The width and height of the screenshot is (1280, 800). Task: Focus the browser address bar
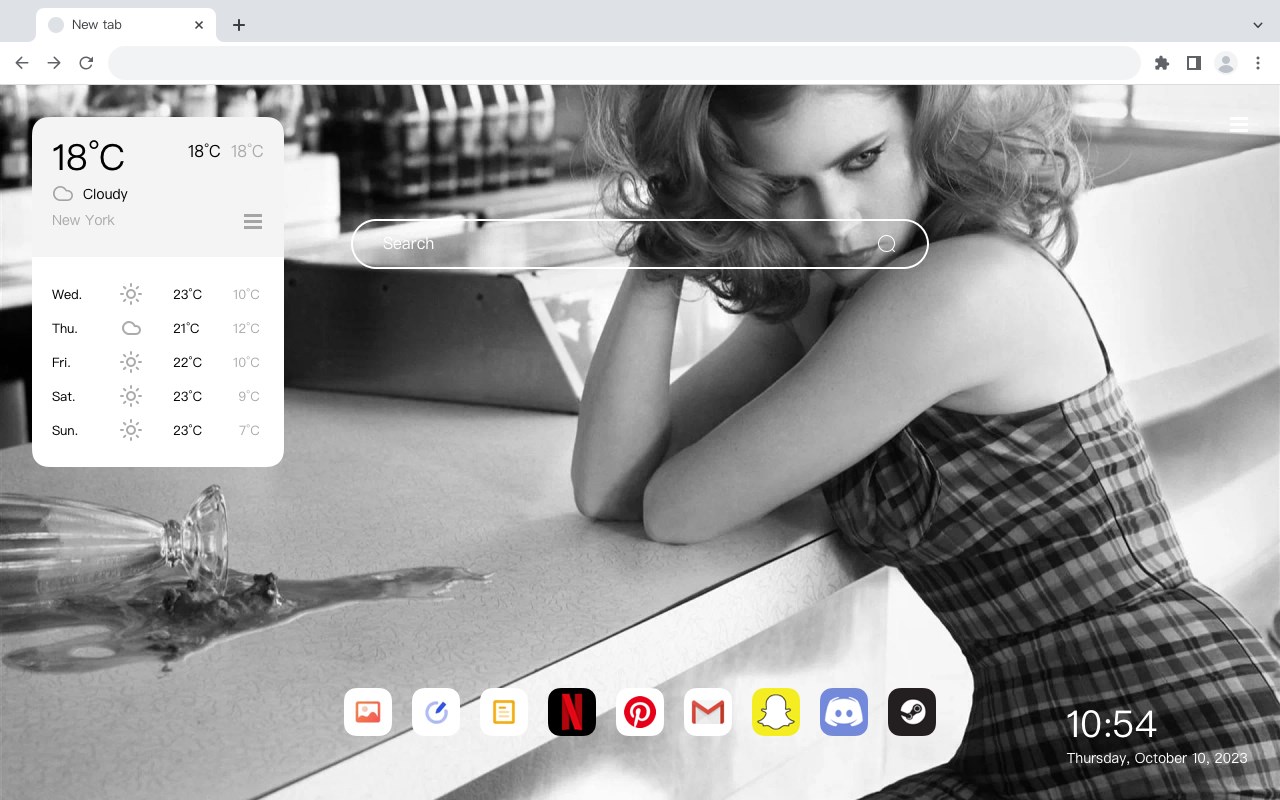(x=624, y=63)
